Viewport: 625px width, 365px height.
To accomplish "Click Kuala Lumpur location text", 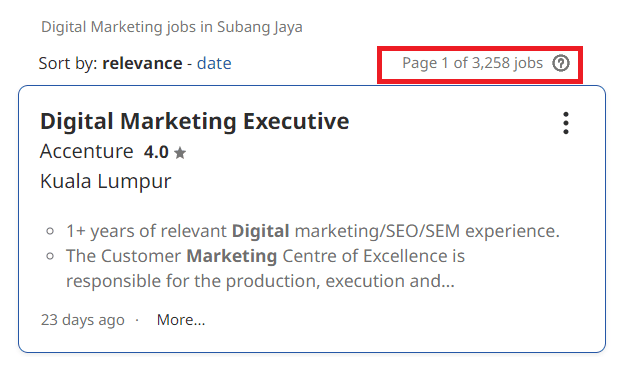I will [106, 181].
